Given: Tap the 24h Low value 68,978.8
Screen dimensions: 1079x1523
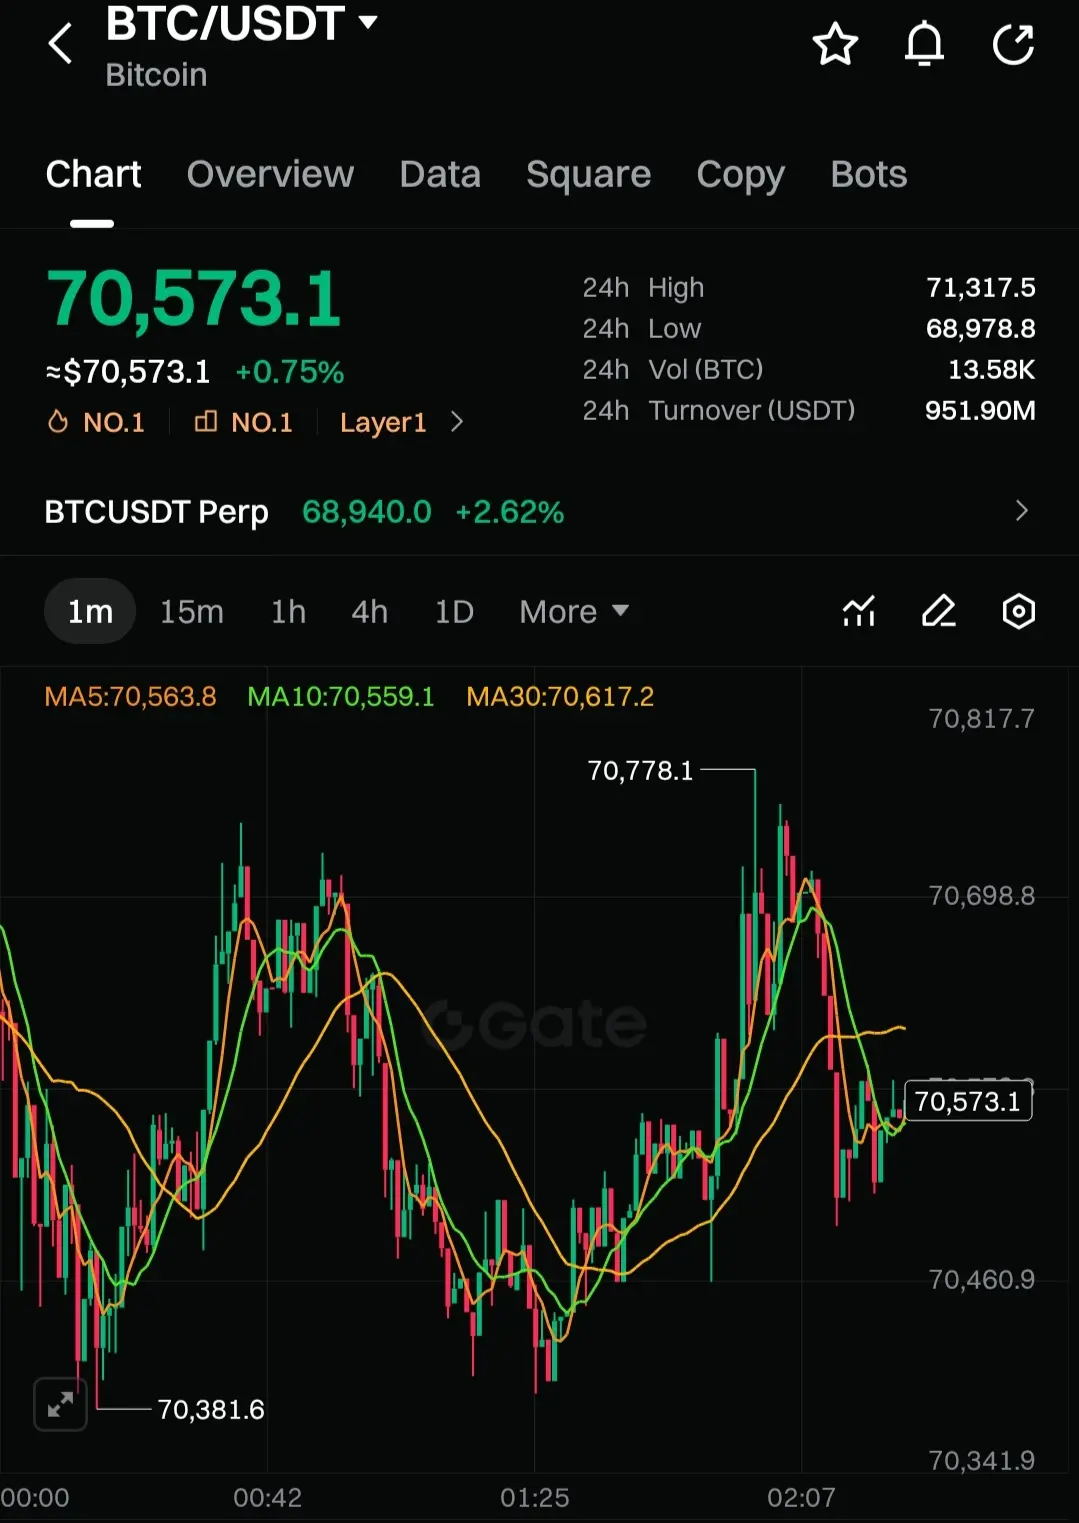Looking at the screenshot, I should coord(981,329).
